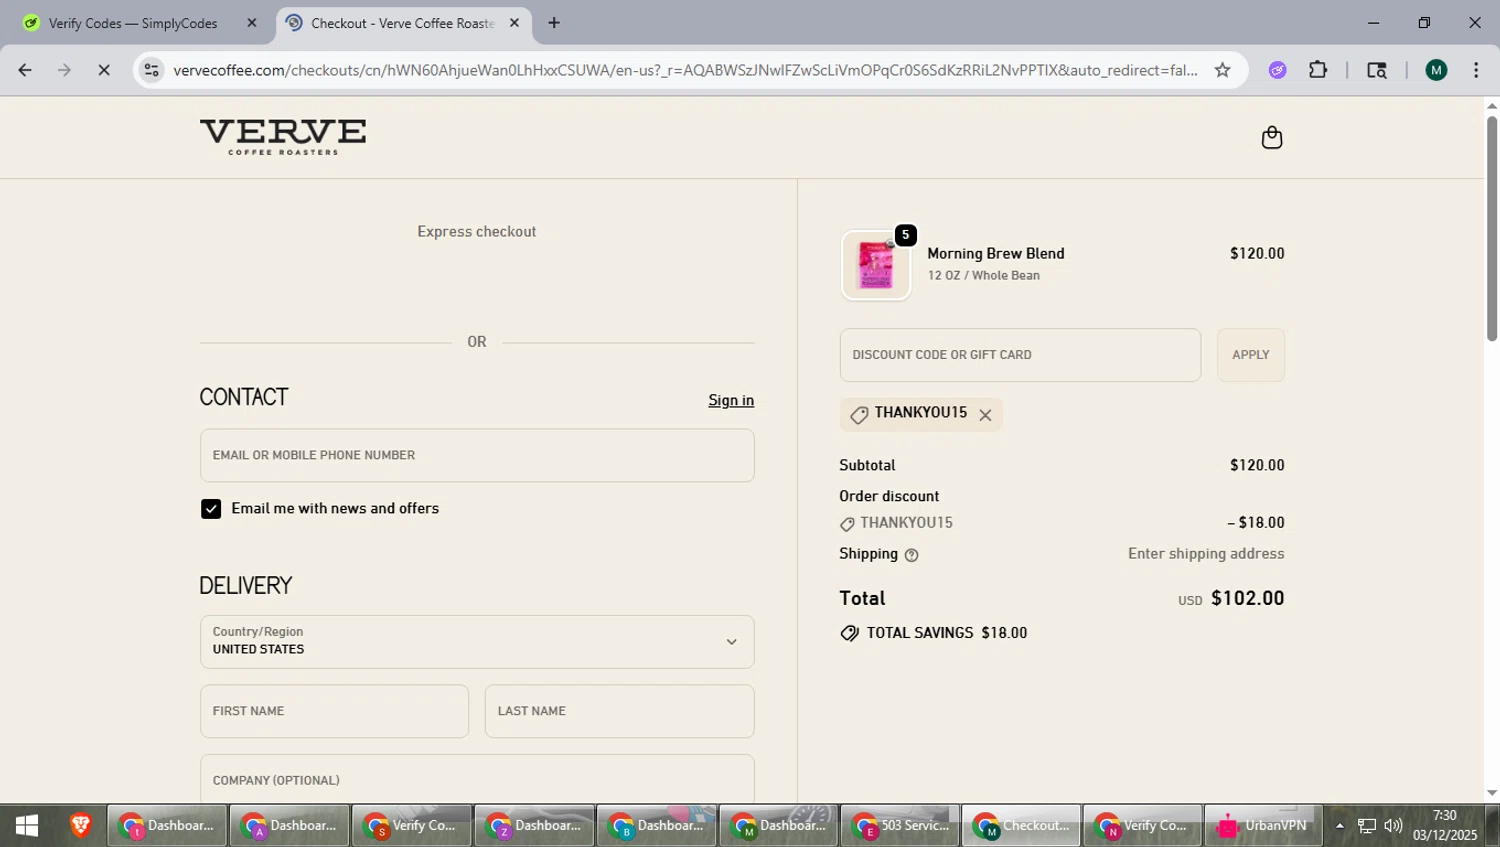
Task: Open the Extensions puzzle icon
Action: [x=1318, y=70]
